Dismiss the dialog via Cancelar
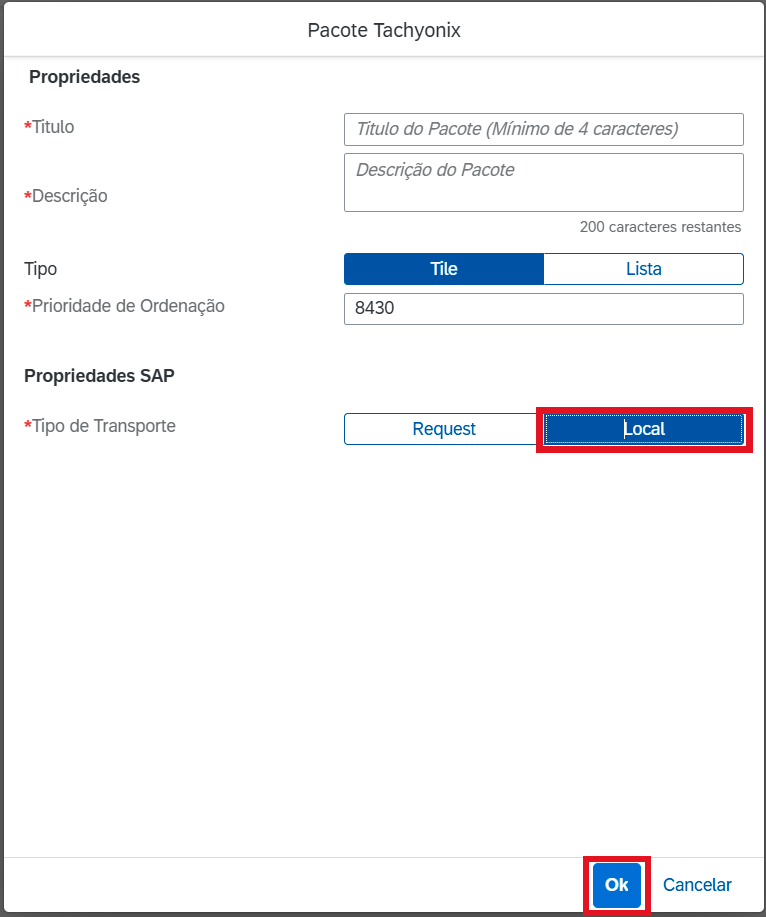 tap(697, 885)
